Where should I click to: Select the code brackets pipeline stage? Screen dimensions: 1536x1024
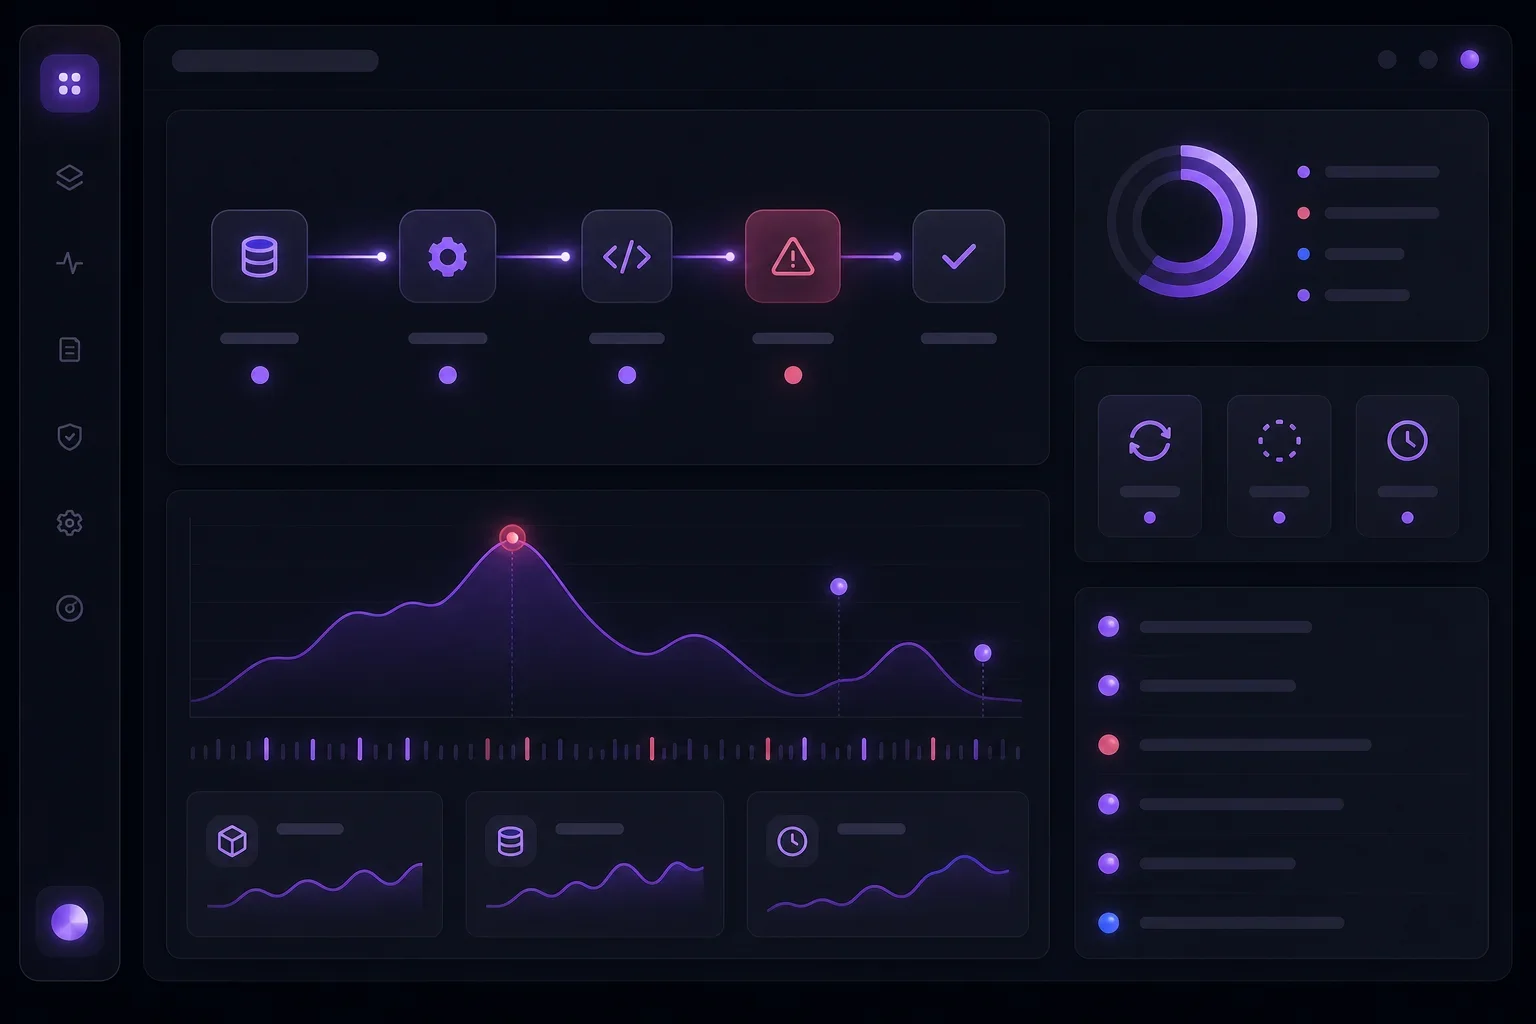tap(627, 256)
